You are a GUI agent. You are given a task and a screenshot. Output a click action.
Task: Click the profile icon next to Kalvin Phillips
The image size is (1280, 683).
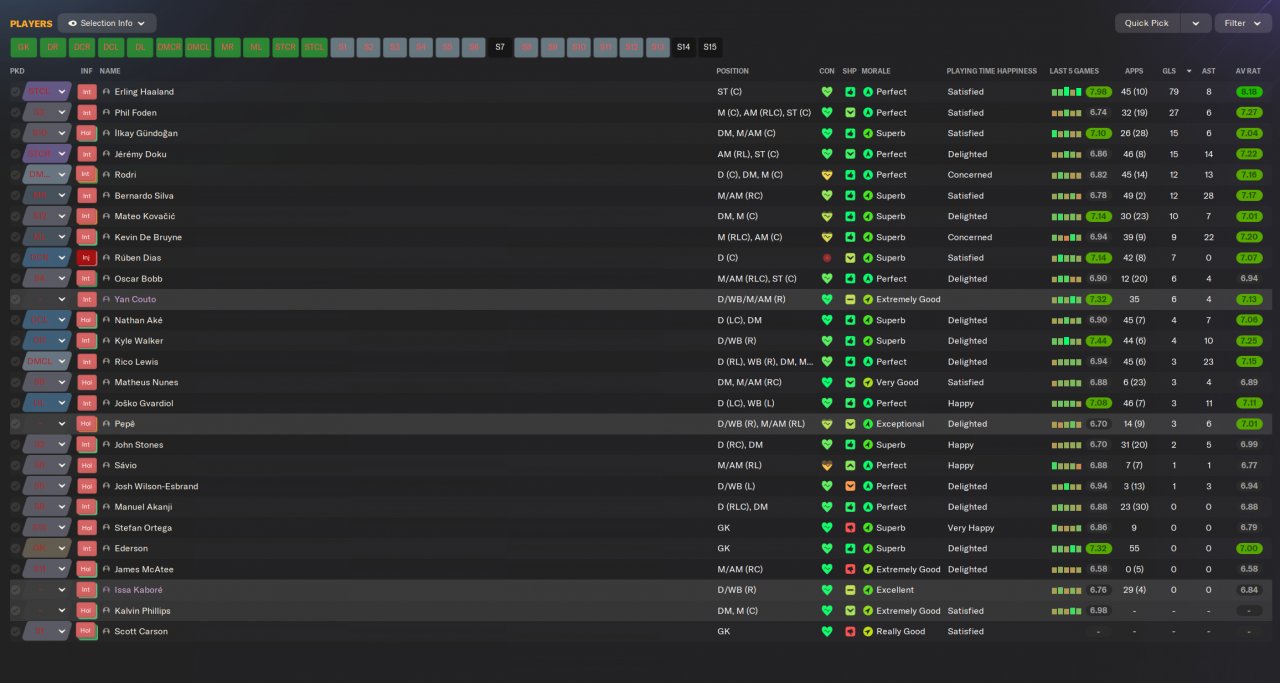click(107, 611)
